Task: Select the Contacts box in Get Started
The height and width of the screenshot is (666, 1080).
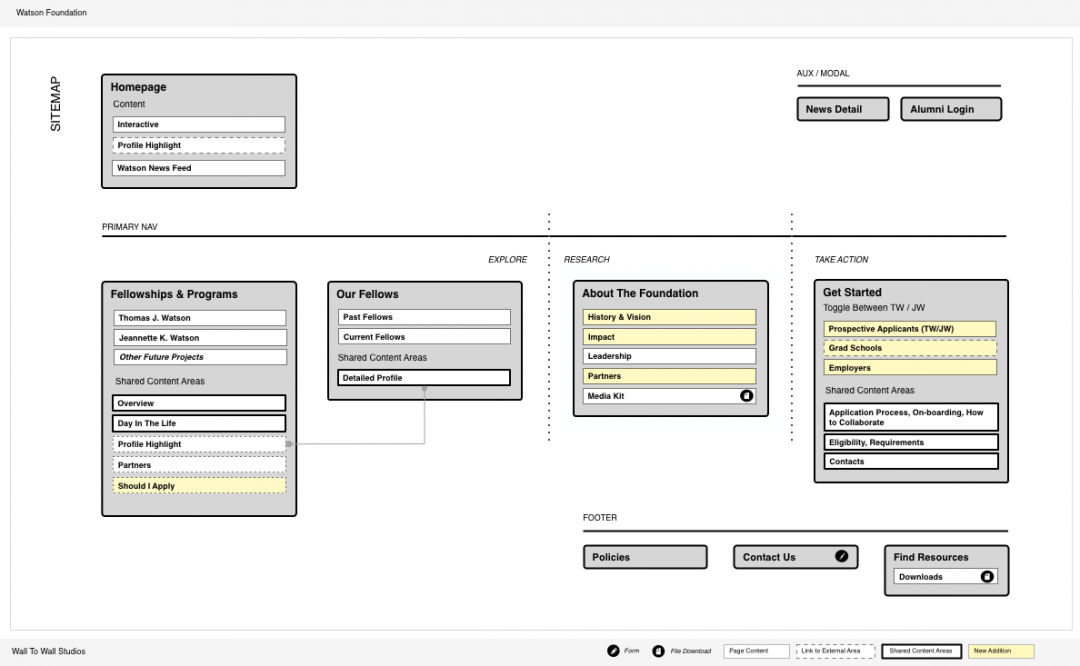Action: coord(911,462)
